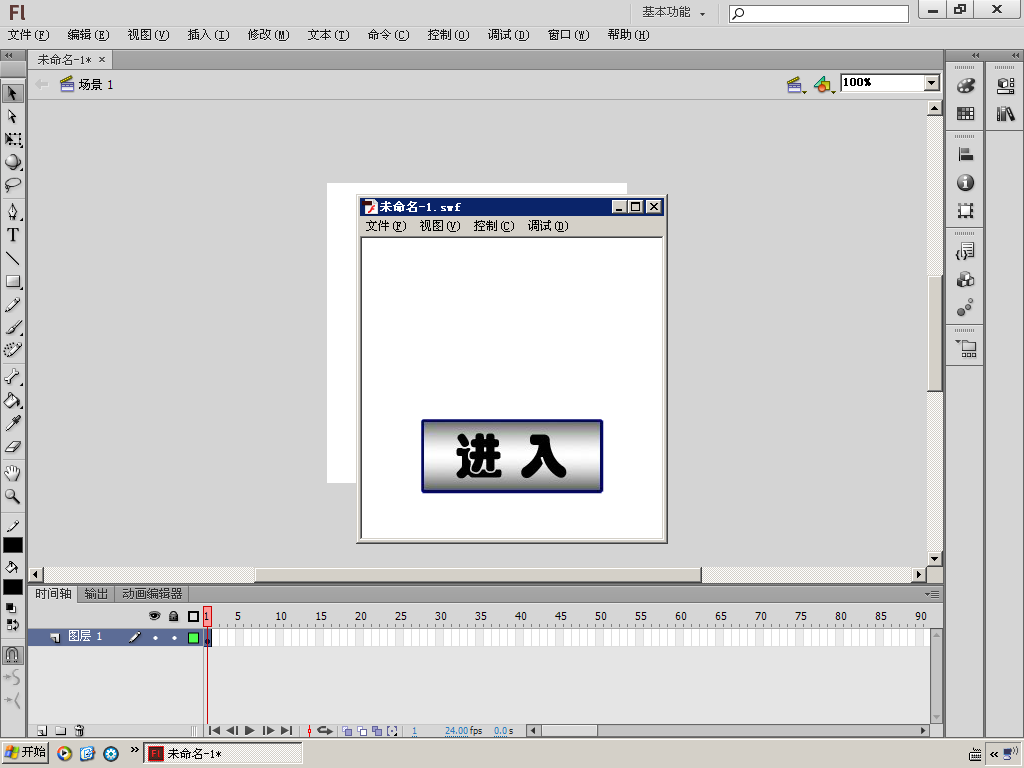Open the Edit Scene dropdown

(795, 84)
